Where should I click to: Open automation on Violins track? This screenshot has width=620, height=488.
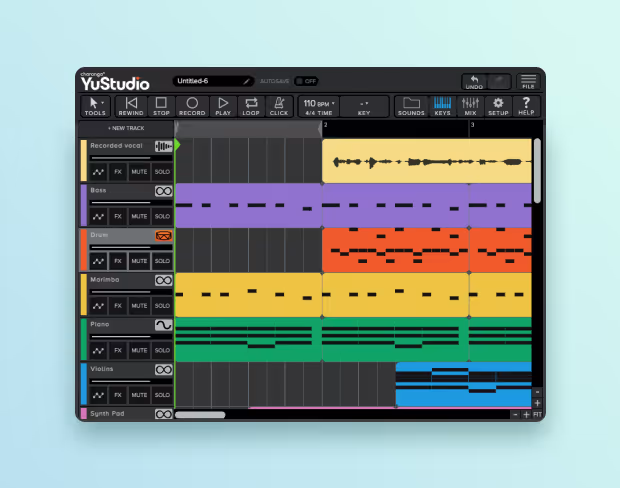coord(98,395)
